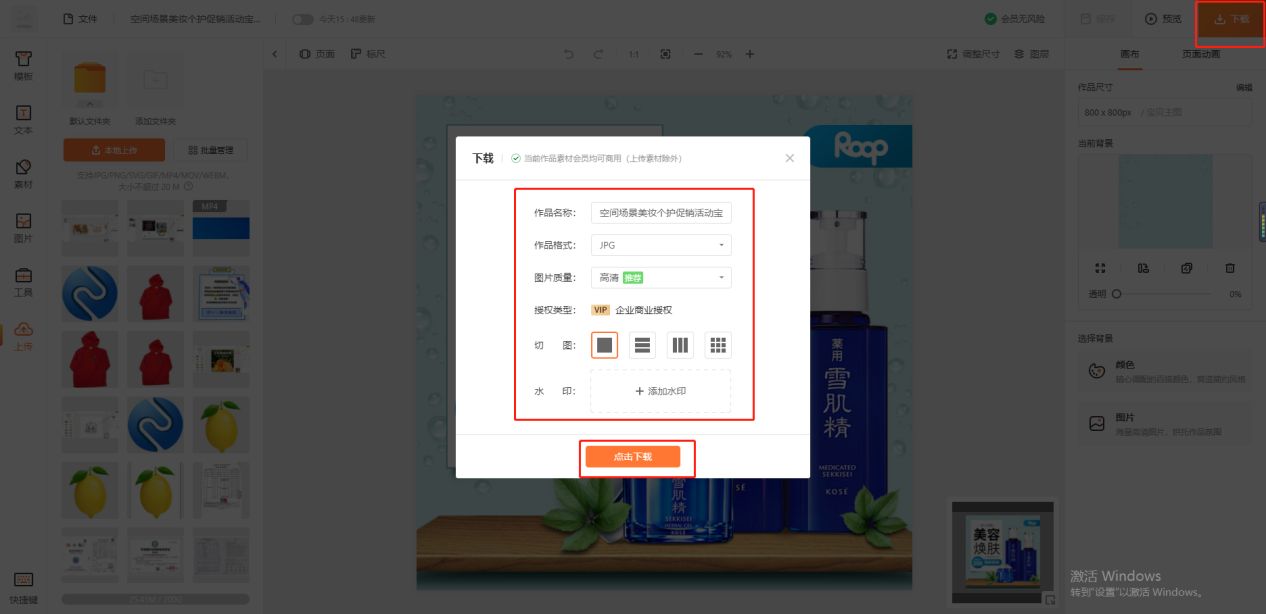Click the background replace icon
Image resolution: width=1266 pixels, height=614 pixels.
(x=1143, y=268)
